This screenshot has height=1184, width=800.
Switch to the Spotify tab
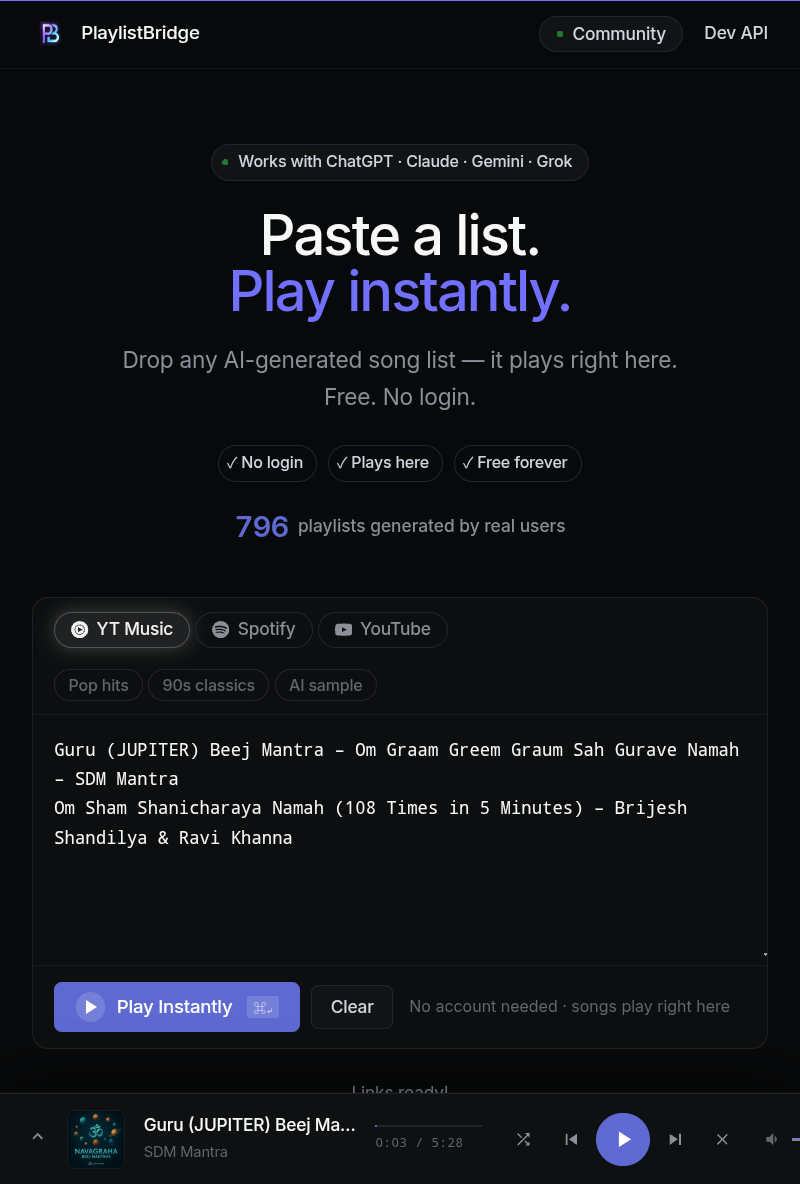(254, 630)
